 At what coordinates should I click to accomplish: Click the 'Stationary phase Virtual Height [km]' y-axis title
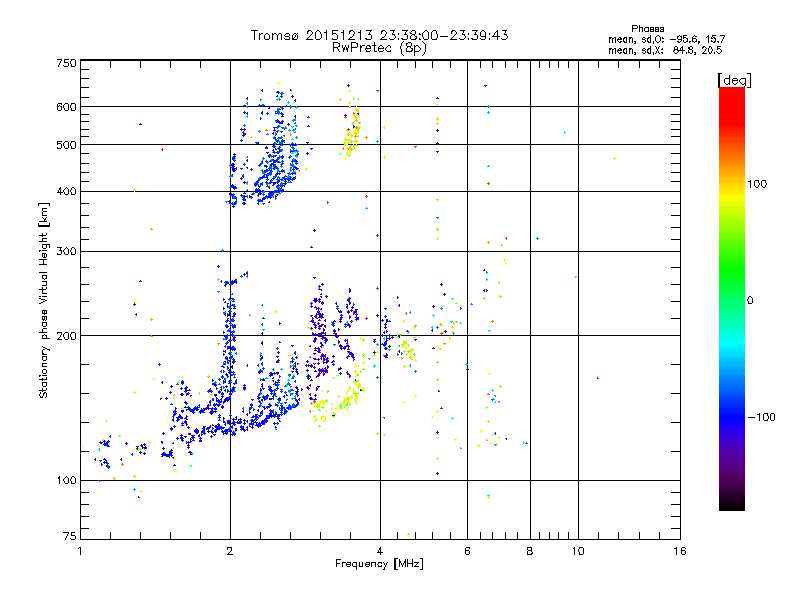pos(44,300)
